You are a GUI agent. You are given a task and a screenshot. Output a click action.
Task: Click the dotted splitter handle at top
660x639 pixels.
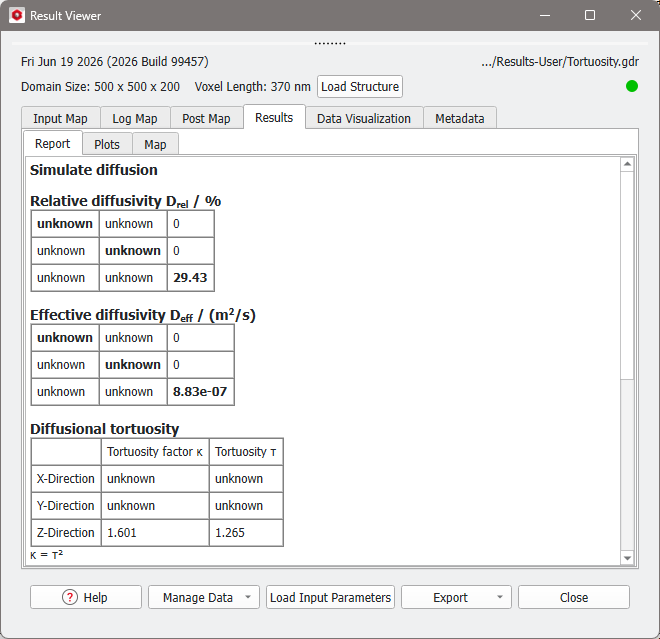(x=330, y=43)
